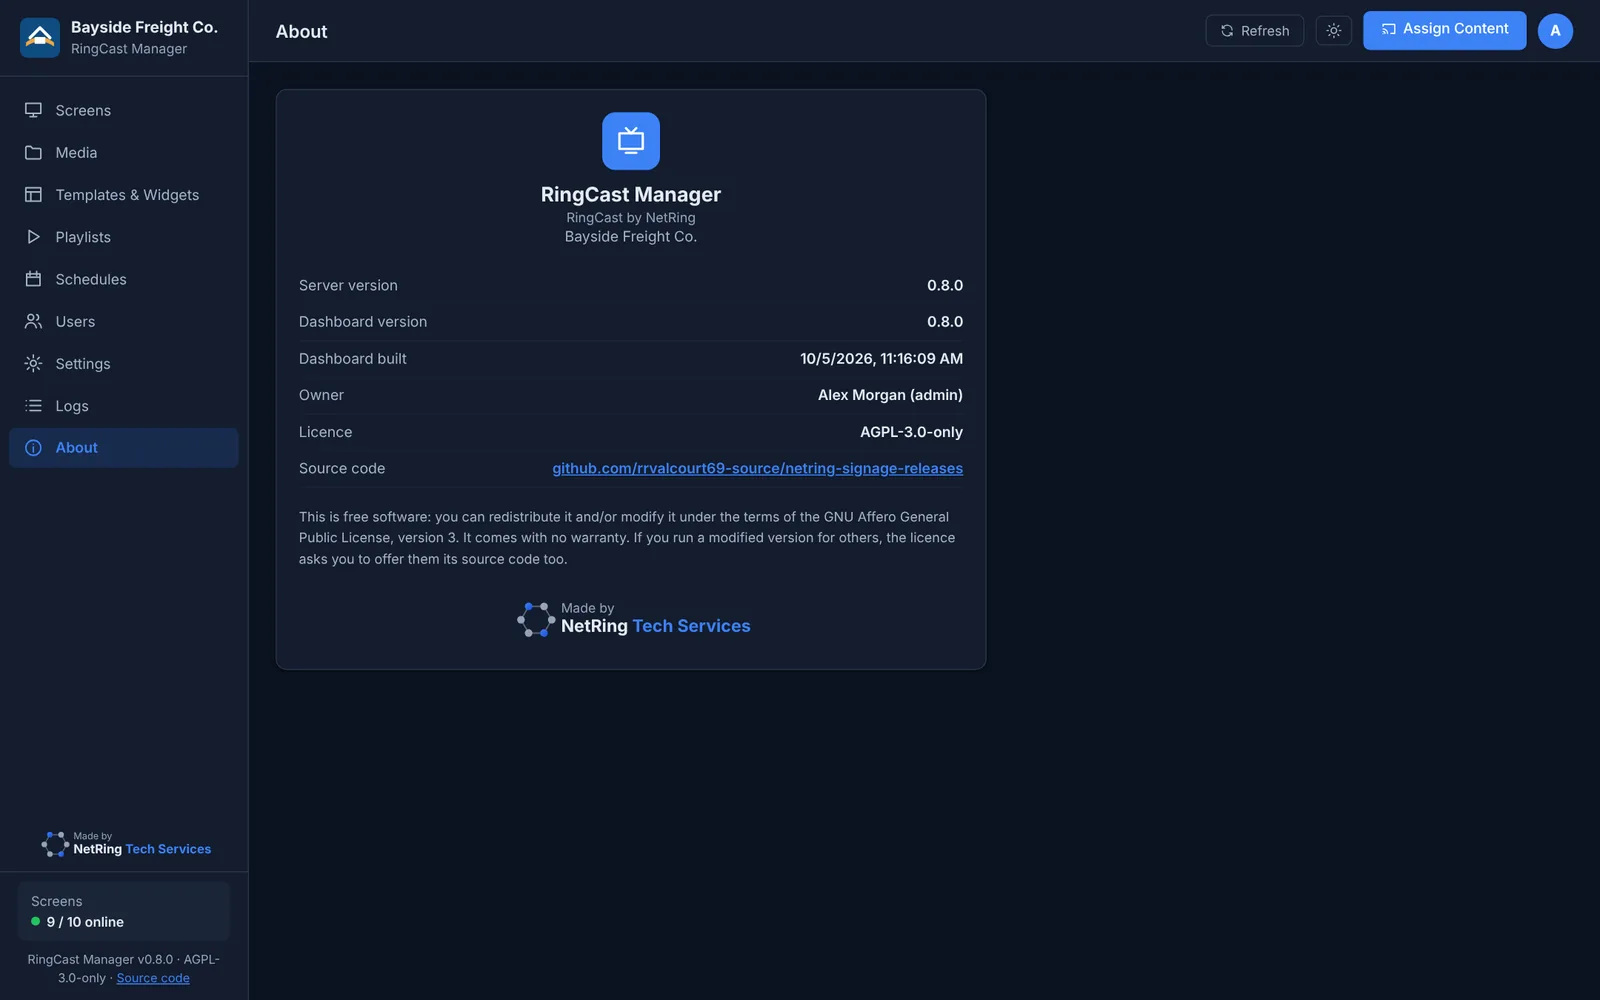Screen dimensions: 1600x1000
Task: Click the NetRing ring logo in the sidebar footer
Action: click(x=55, y=844)
